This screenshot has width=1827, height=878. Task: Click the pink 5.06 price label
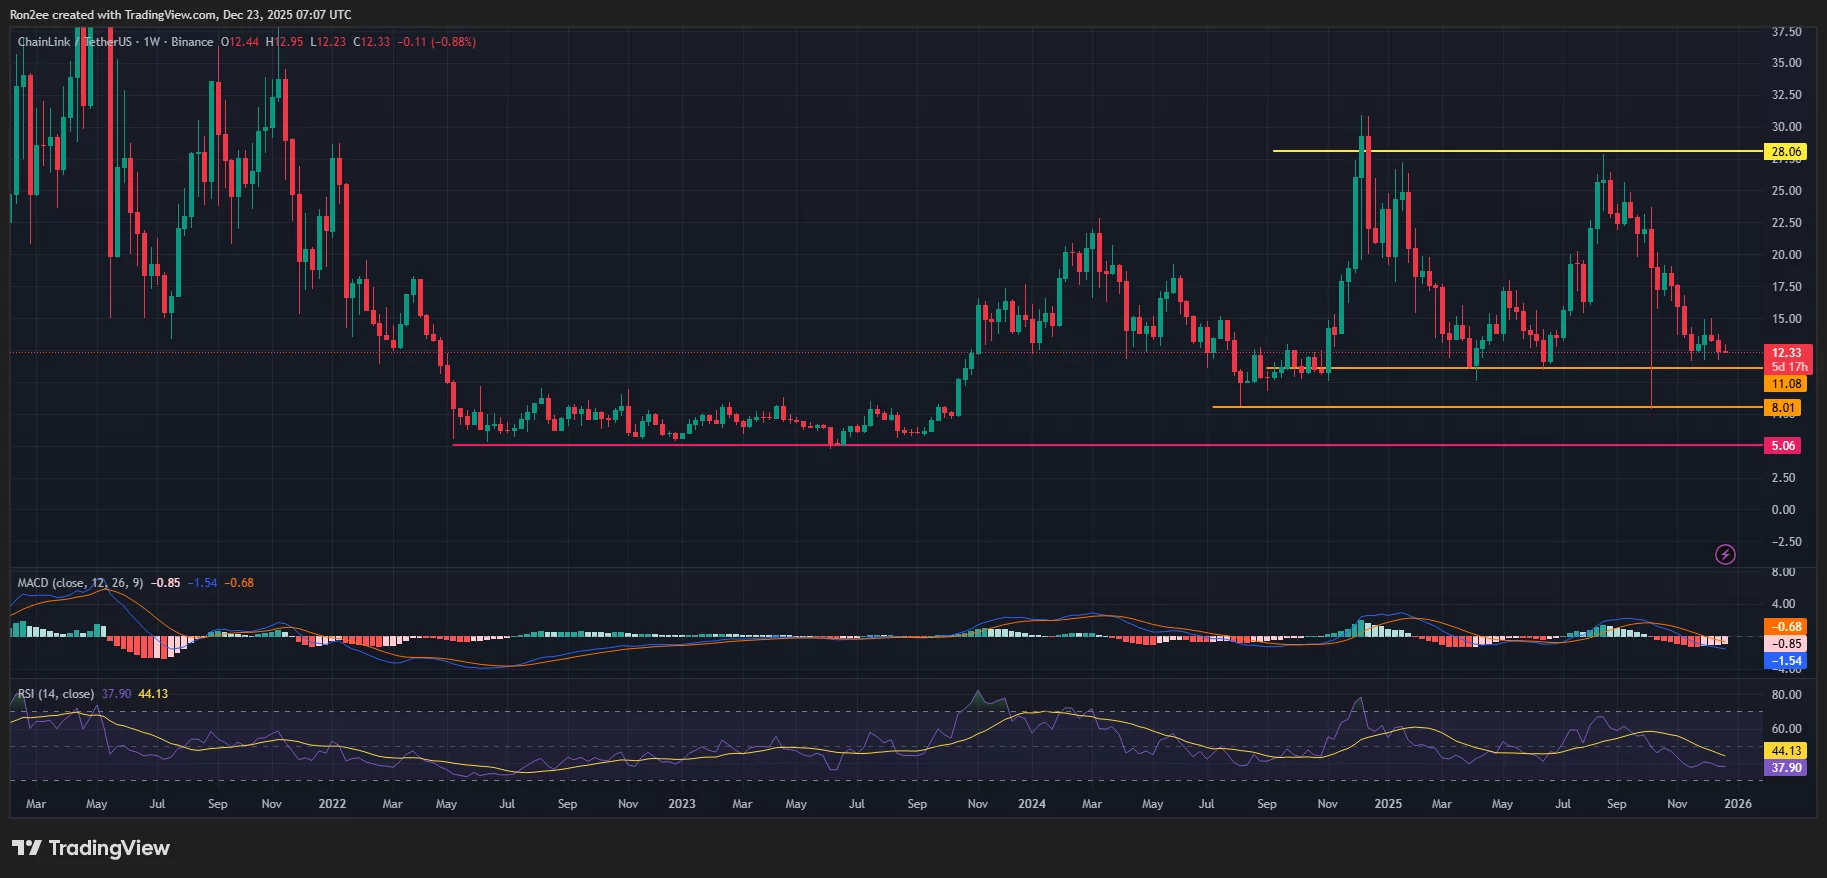click(x=1783, y=446)
